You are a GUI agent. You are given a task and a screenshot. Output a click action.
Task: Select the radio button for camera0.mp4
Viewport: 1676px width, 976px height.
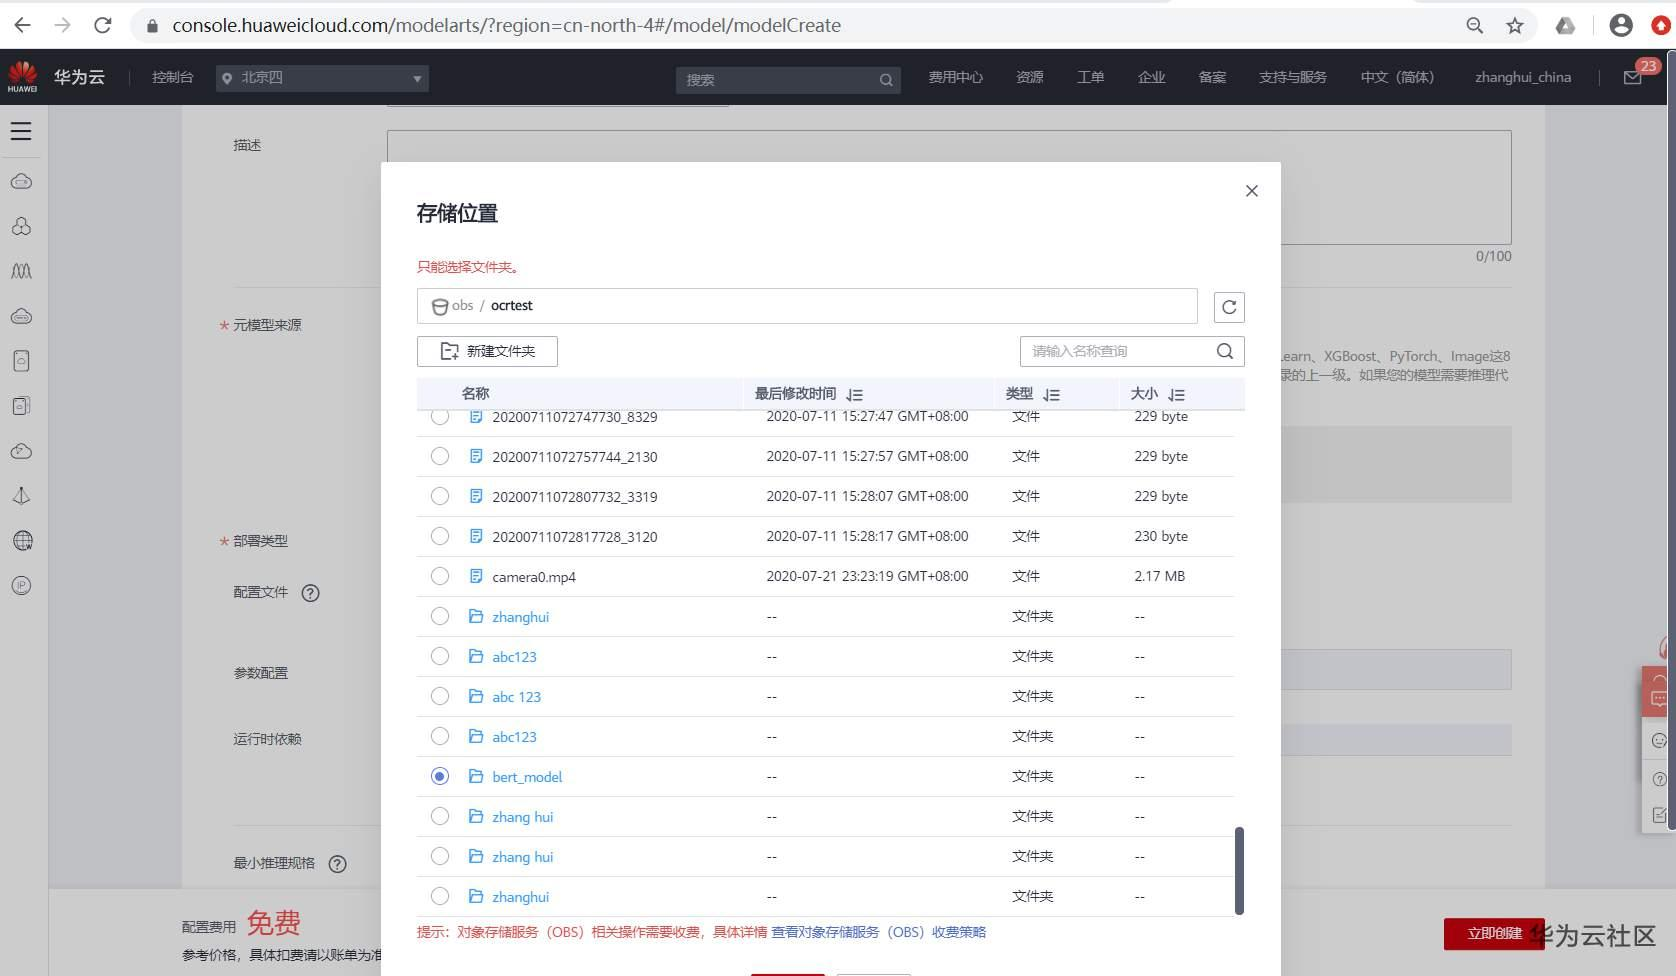coord(440,576)
